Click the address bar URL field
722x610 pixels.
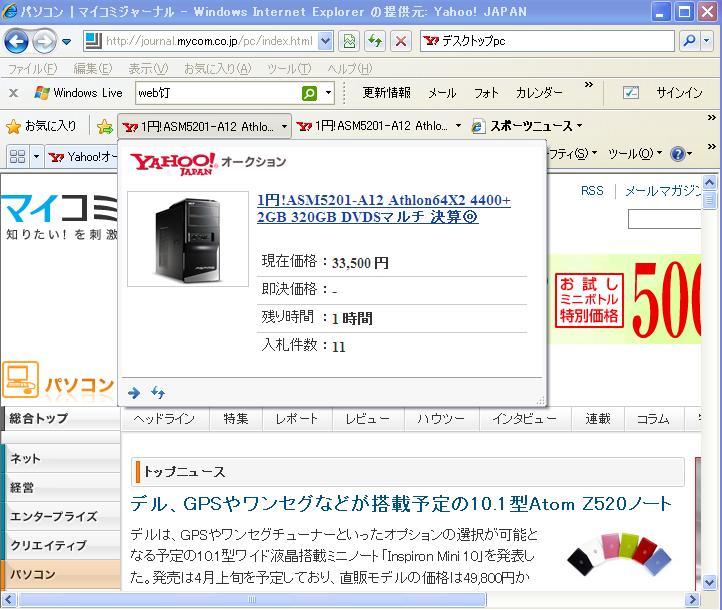tap(210, 41)
